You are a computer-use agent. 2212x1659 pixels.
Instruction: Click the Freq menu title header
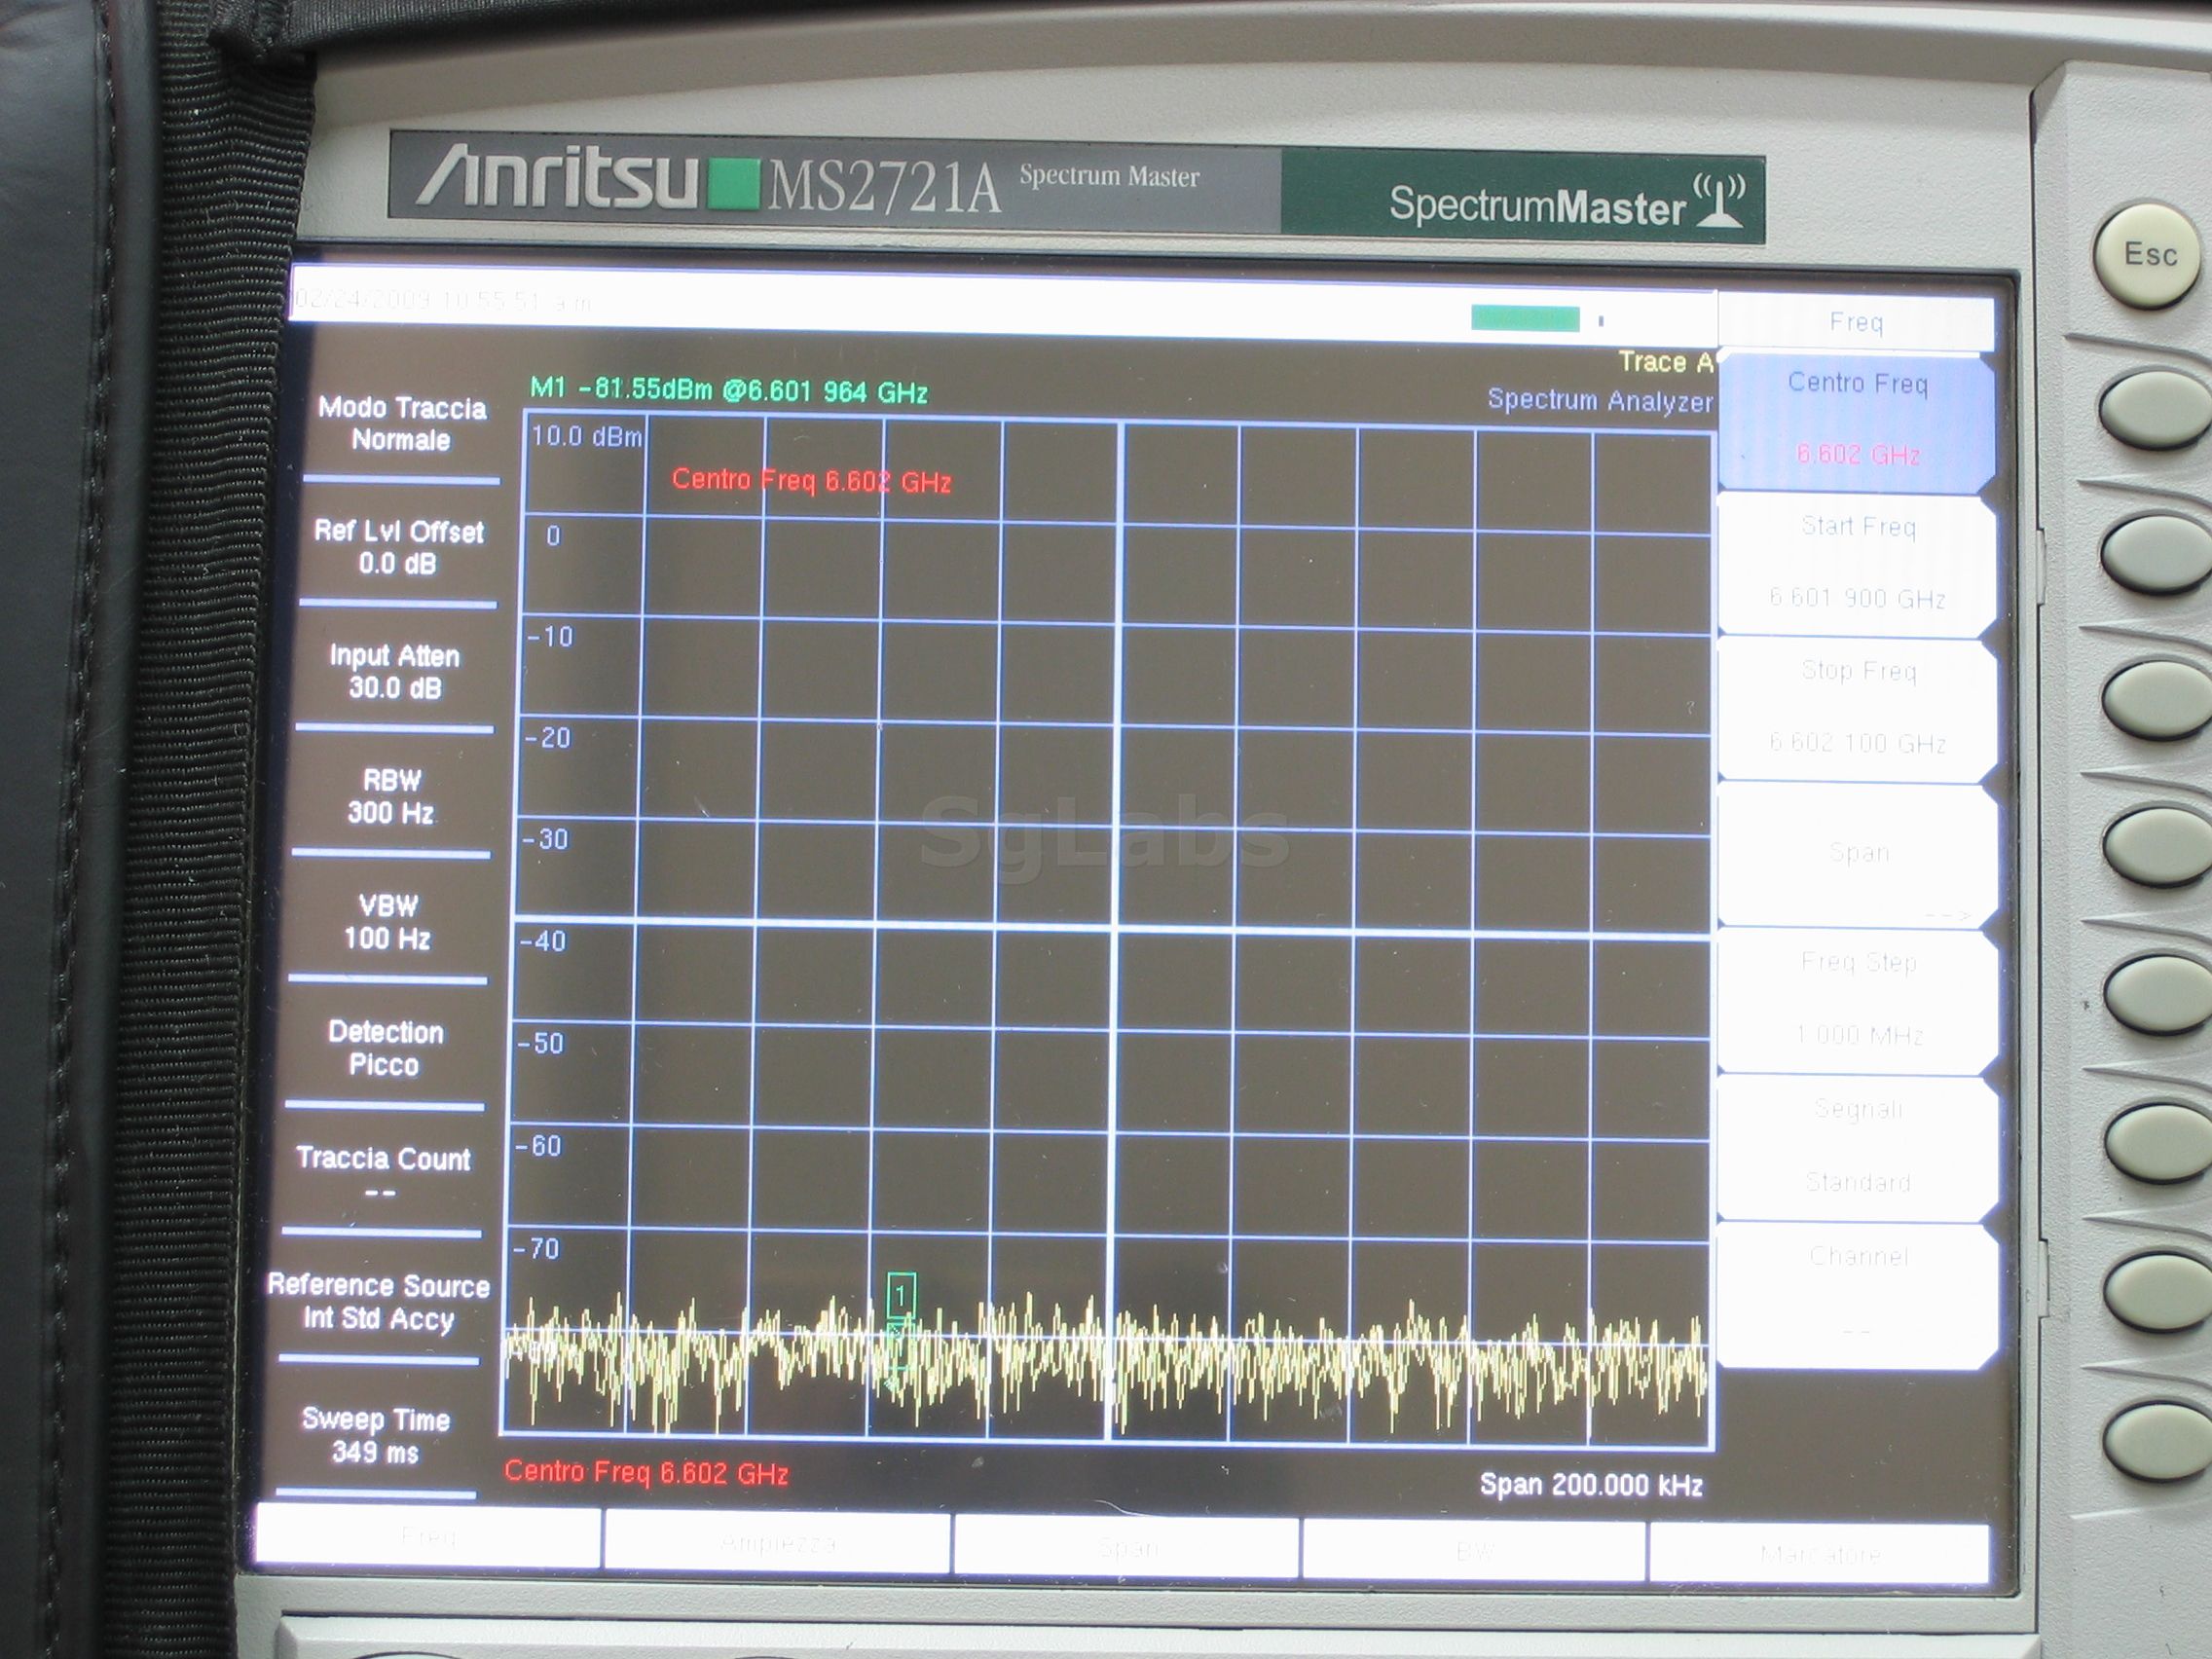(x=1856, y=321)
